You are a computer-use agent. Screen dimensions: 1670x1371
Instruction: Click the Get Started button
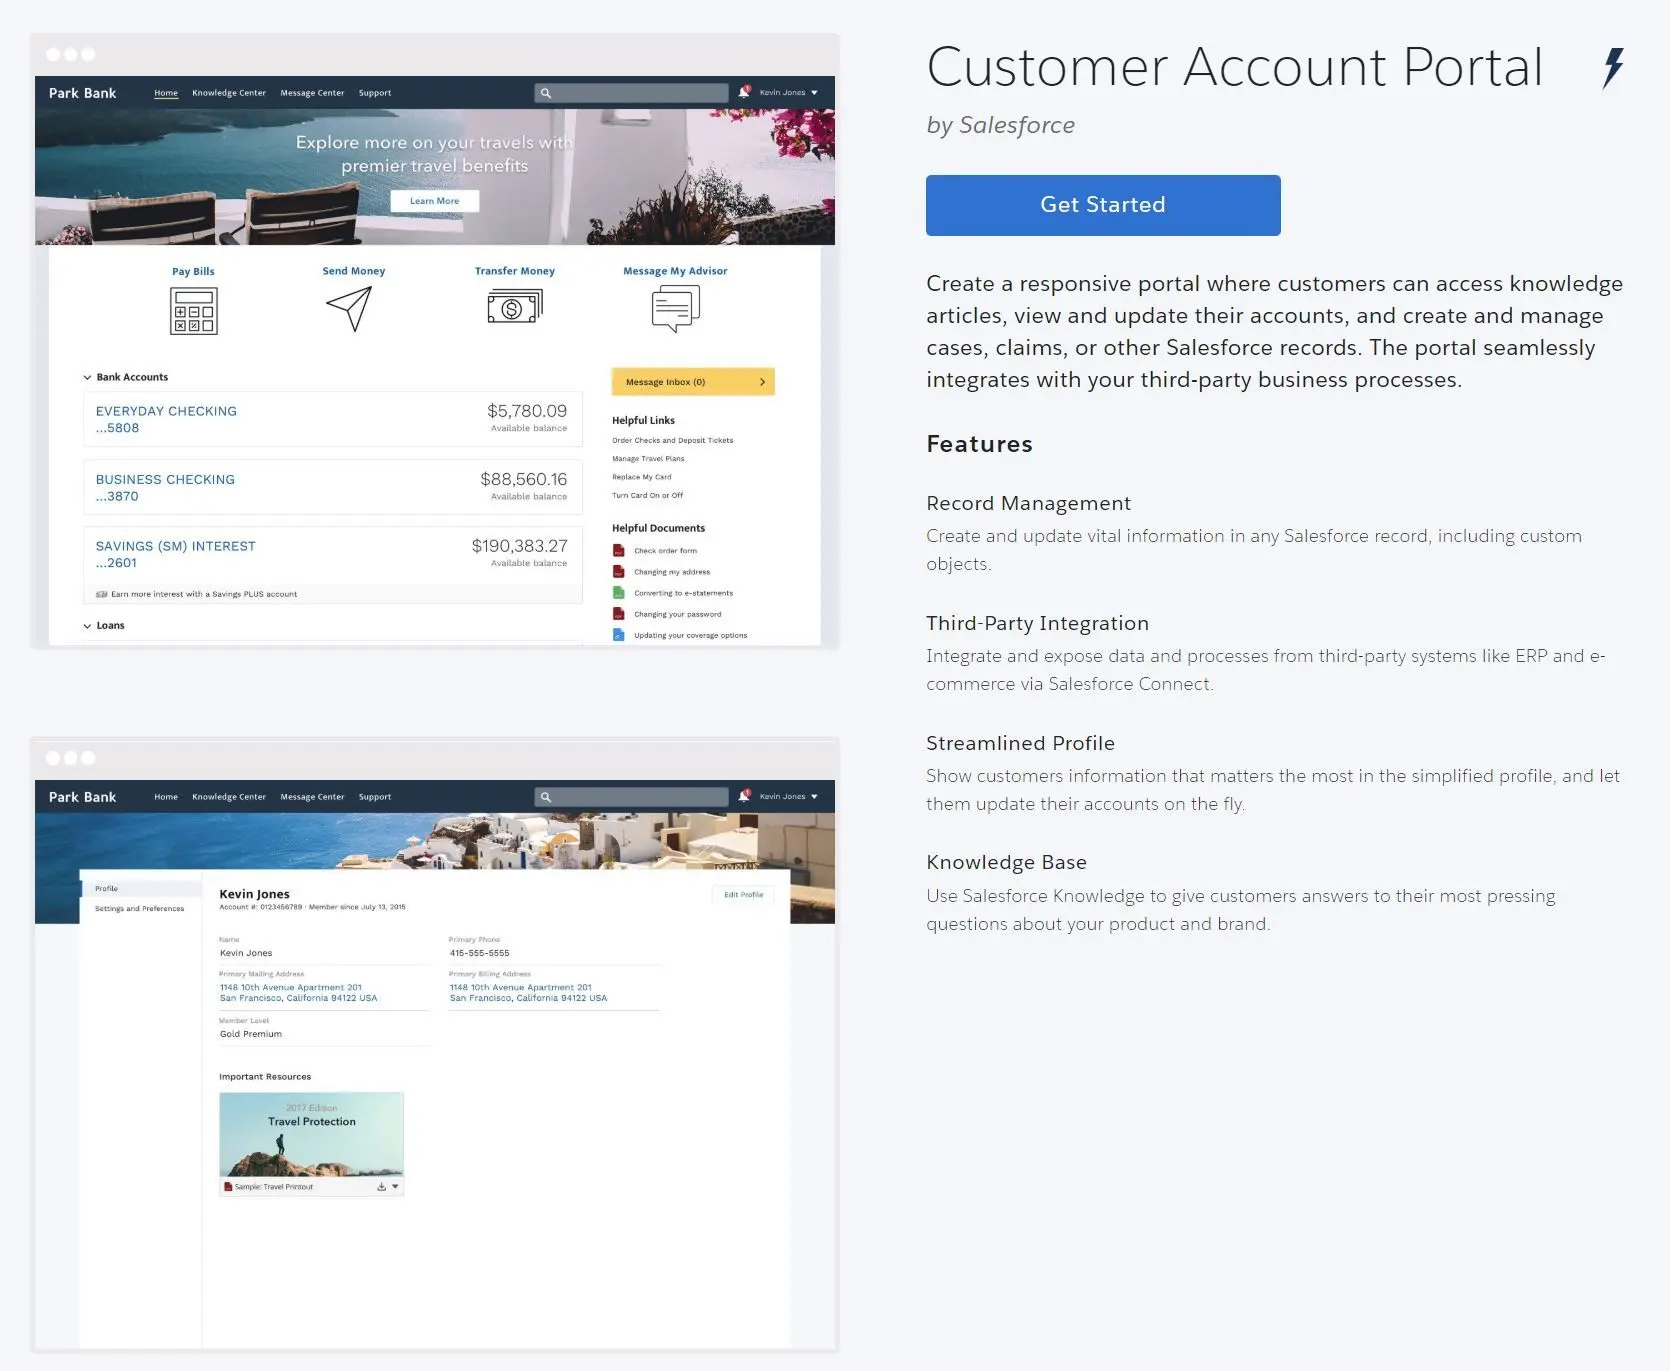pos(1103,205)
